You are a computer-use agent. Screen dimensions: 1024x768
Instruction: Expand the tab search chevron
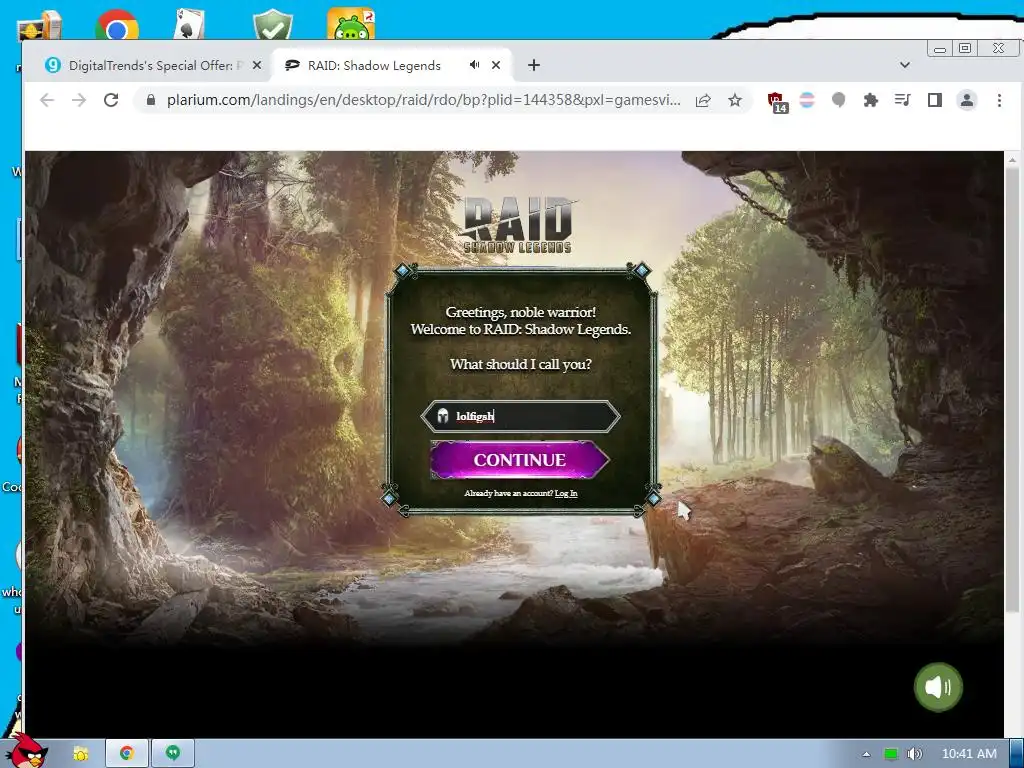904,65
